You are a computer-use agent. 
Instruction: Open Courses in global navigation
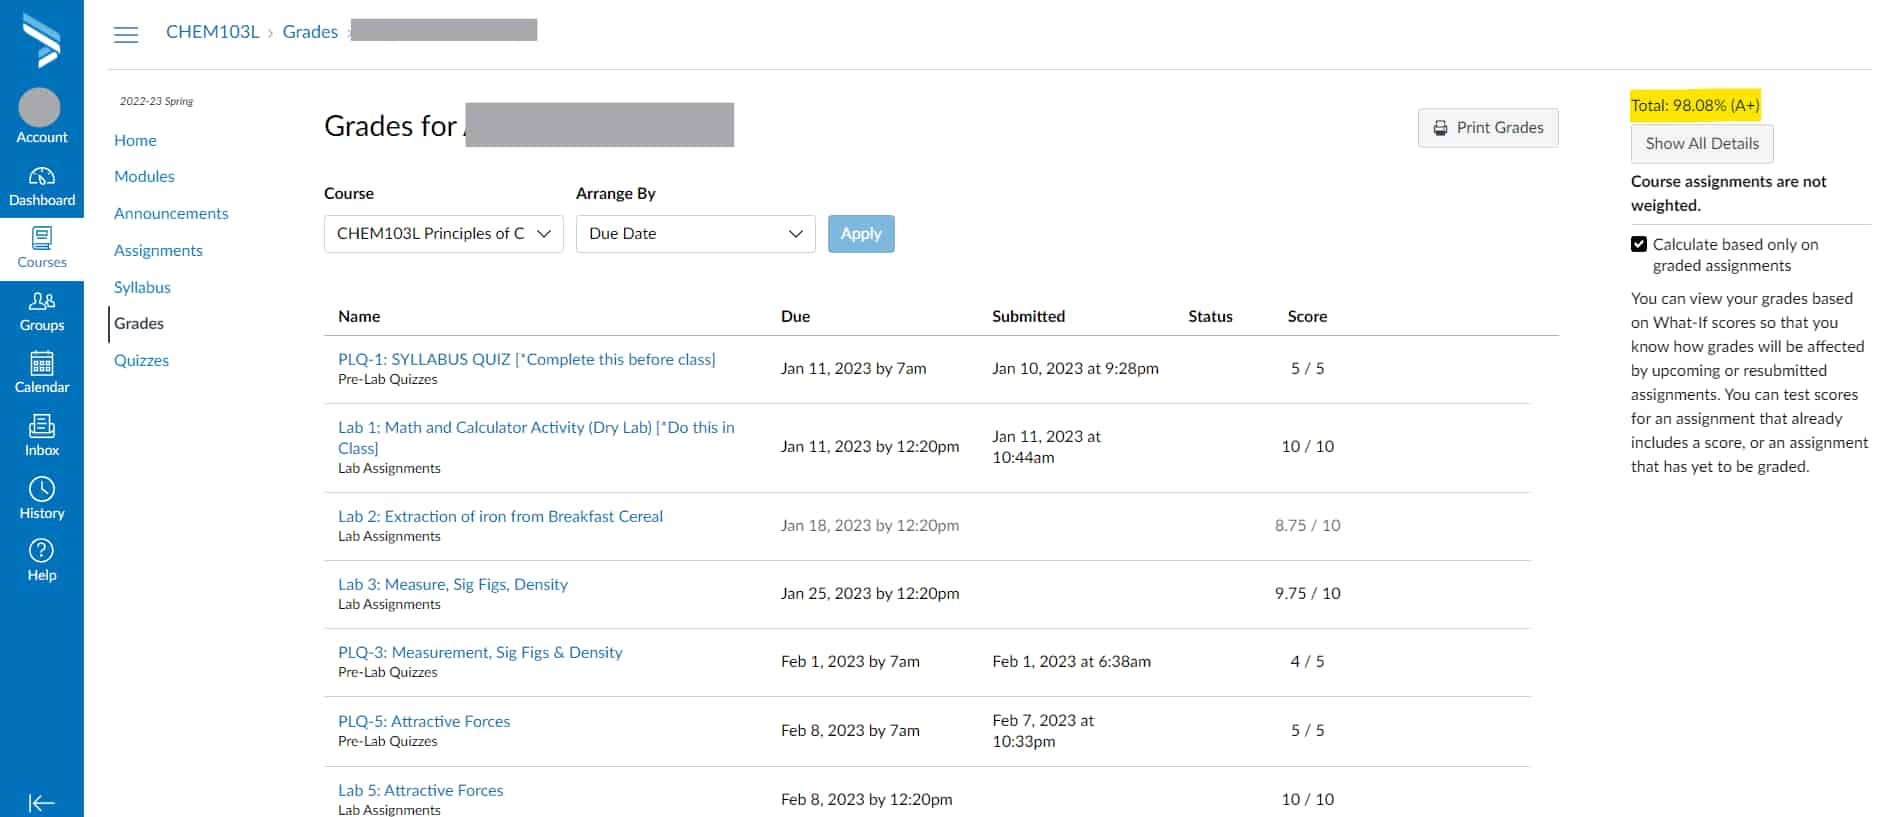41,248
